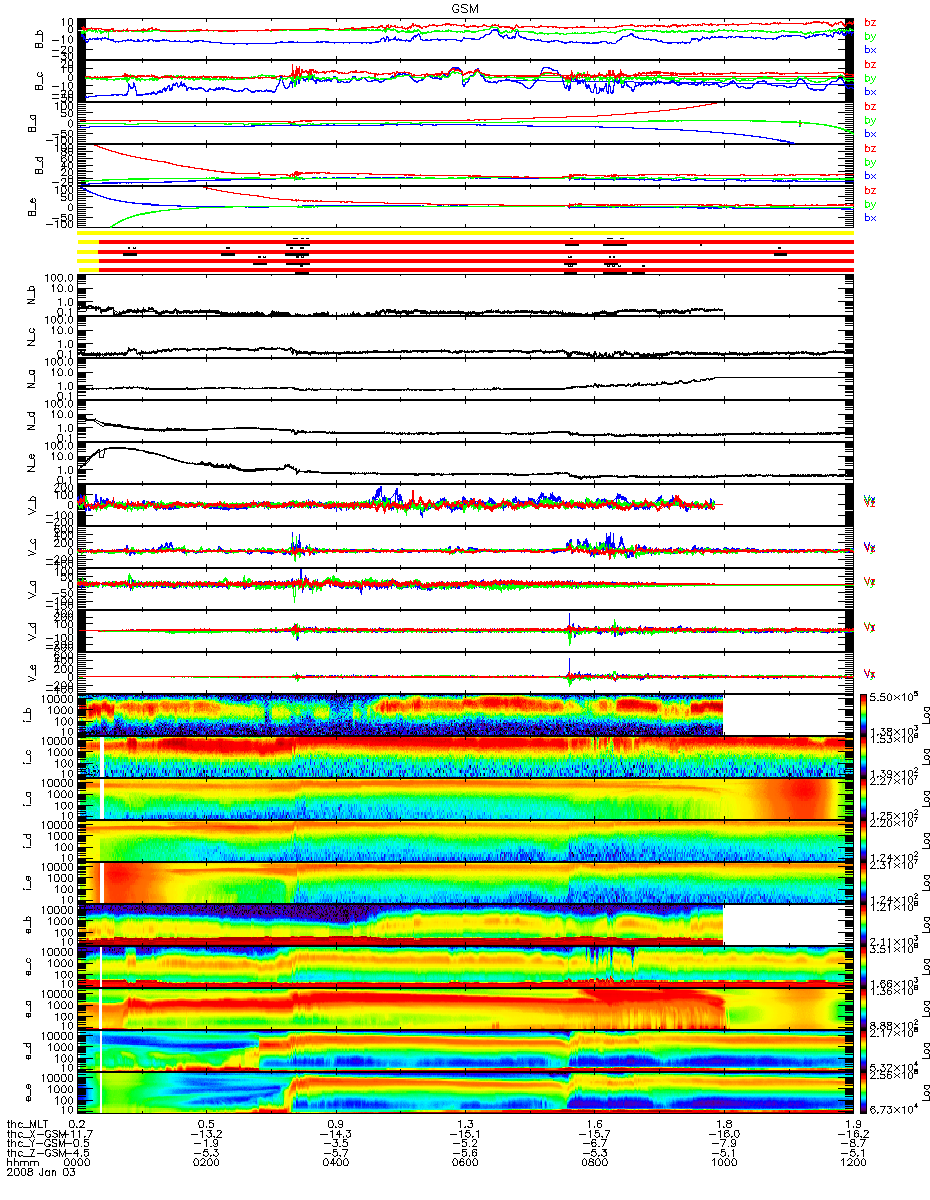Click the hhmm time axis label
This screenshot has height=1200, width=930.
(21, 1163)
